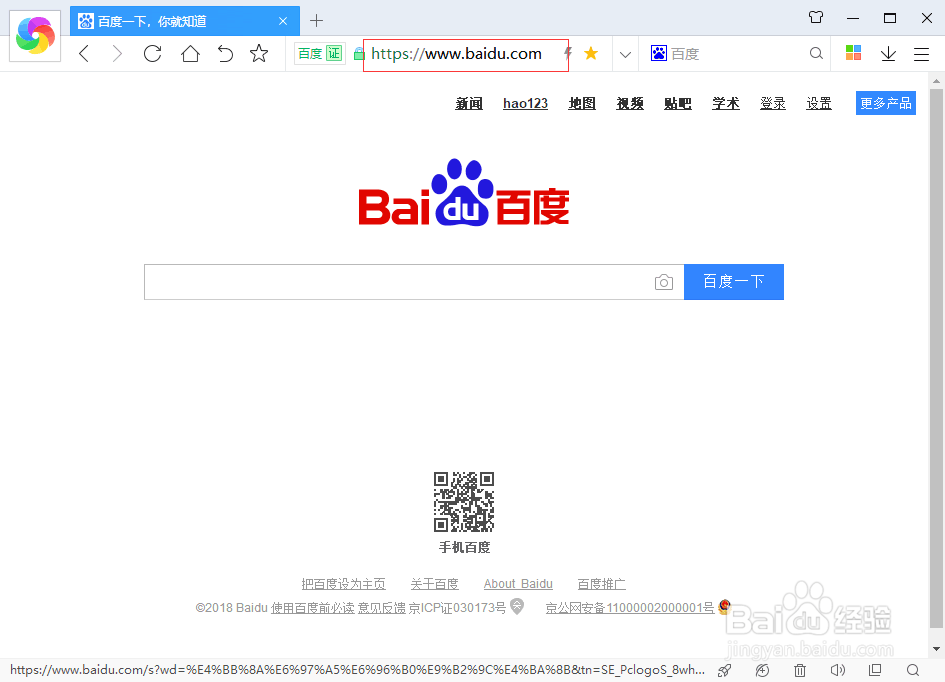The image size is (945, 682).
Task: Open 京公网安备11000002000001号 link
Action: pyautogui.click(x=630, y=608)
